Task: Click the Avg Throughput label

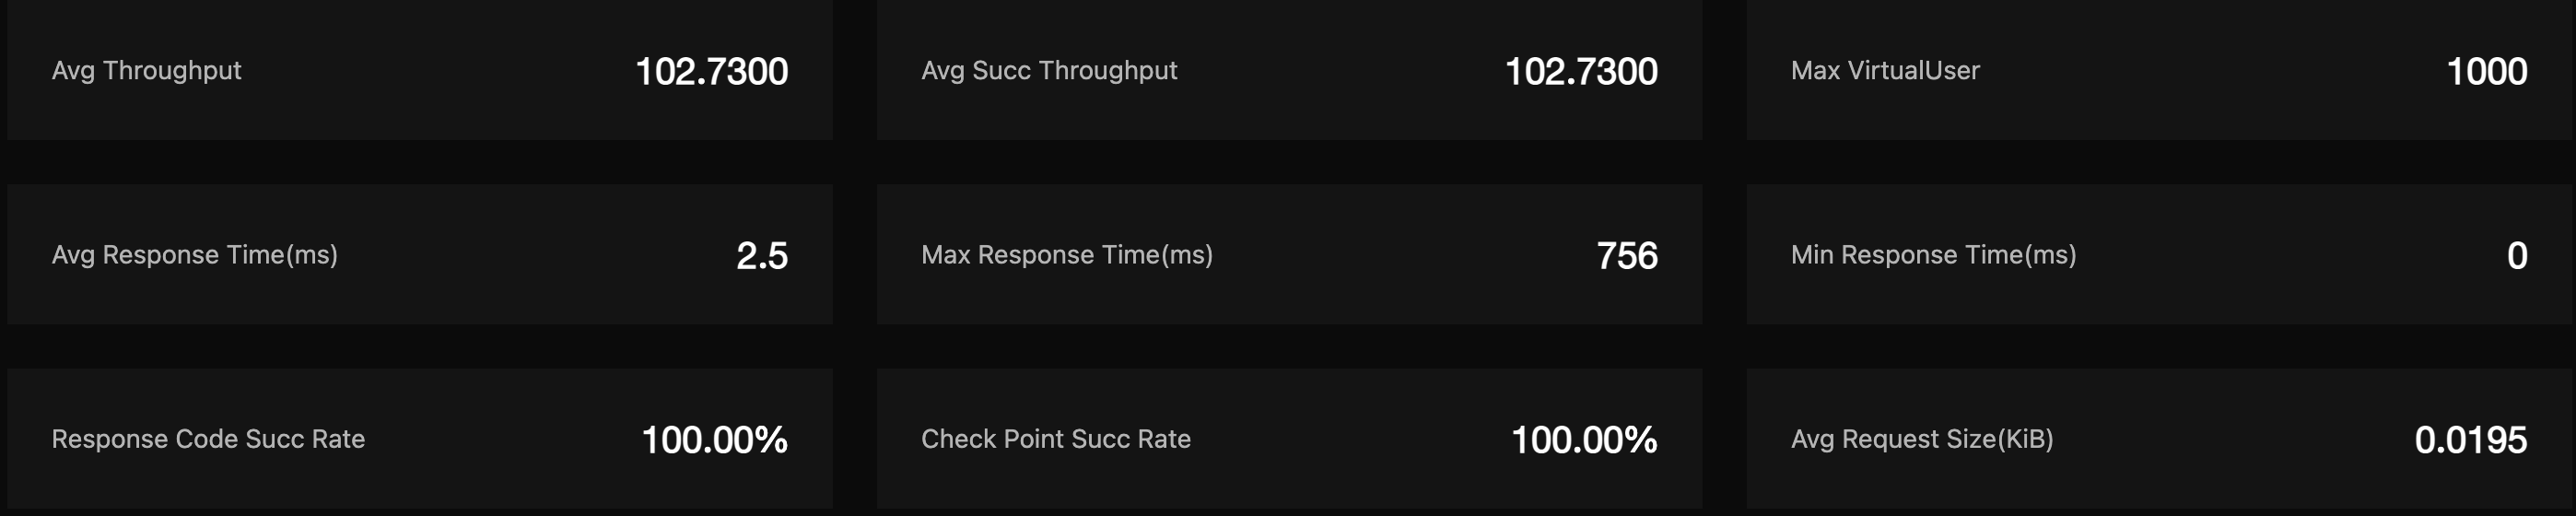Action: coord(146,70)
